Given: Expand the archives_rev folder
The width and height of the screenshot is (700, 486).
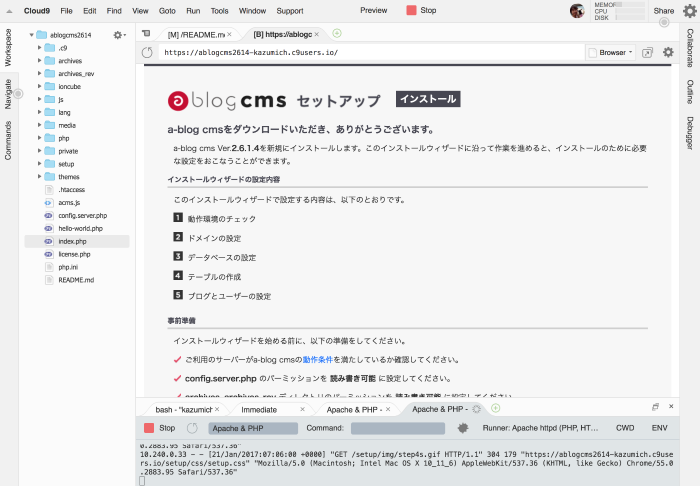Looking at the screenshot, I should coord(39,73).
